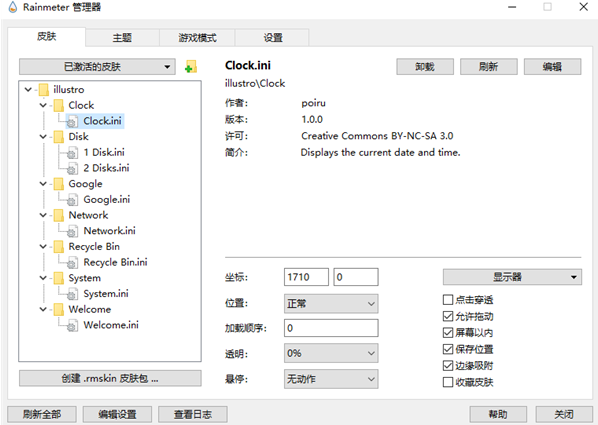Click the Welcome.ini skin file icon

click(x=72, y=325)
